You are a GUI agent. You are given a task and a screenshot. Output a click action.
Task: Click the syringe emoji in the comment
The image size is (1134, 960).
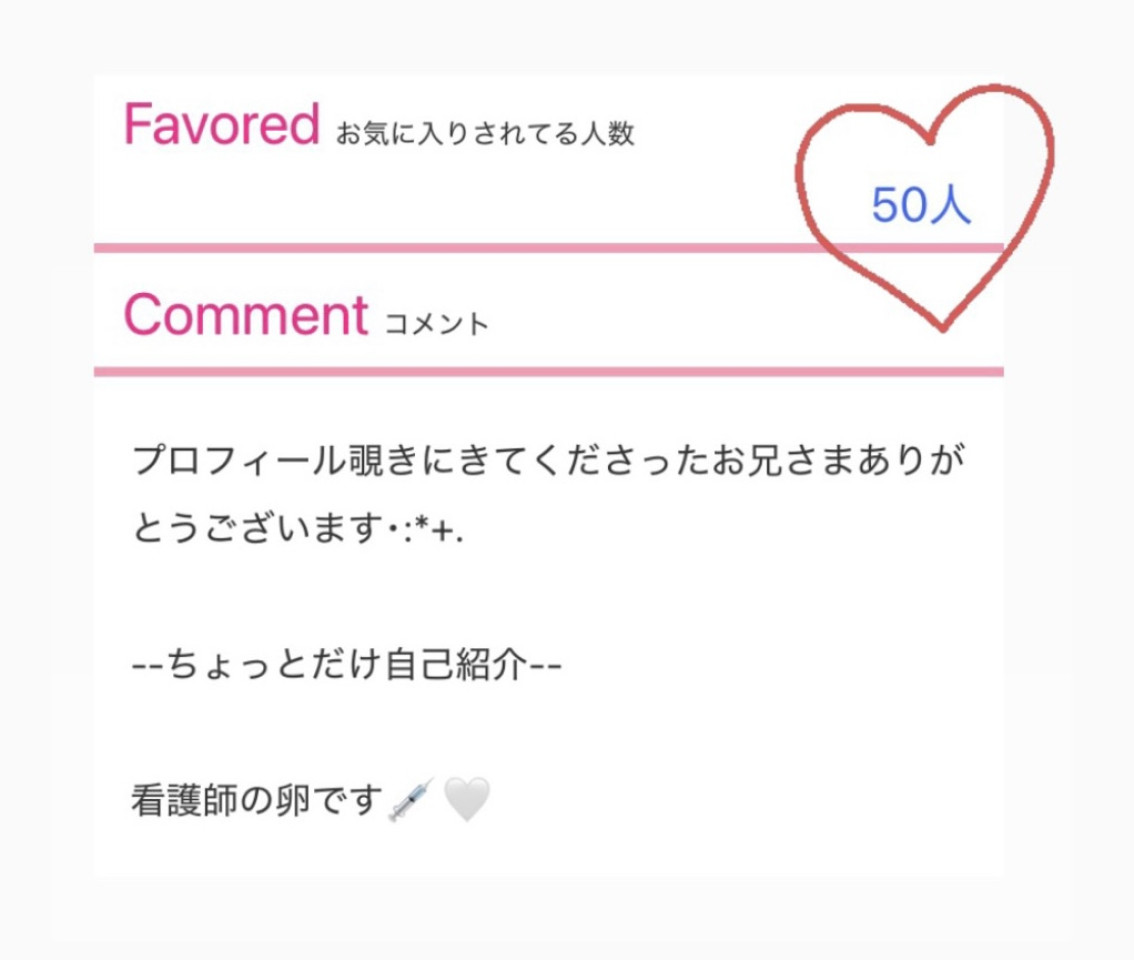point(410,800)
